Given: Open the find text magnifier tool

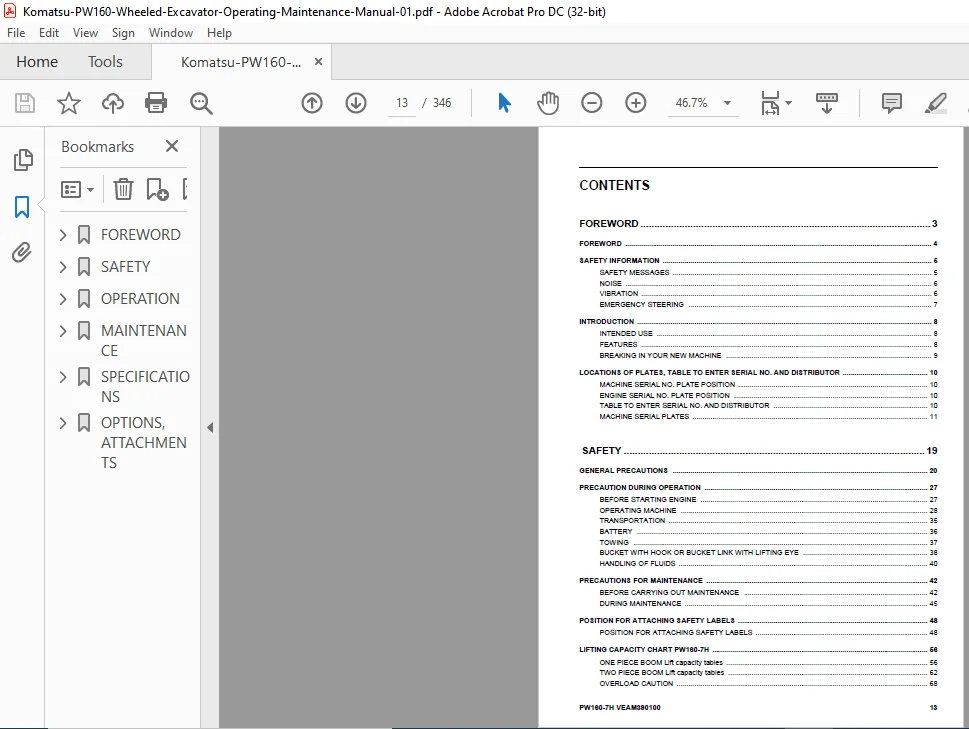Looking at the screenshot, I should 201,103.
